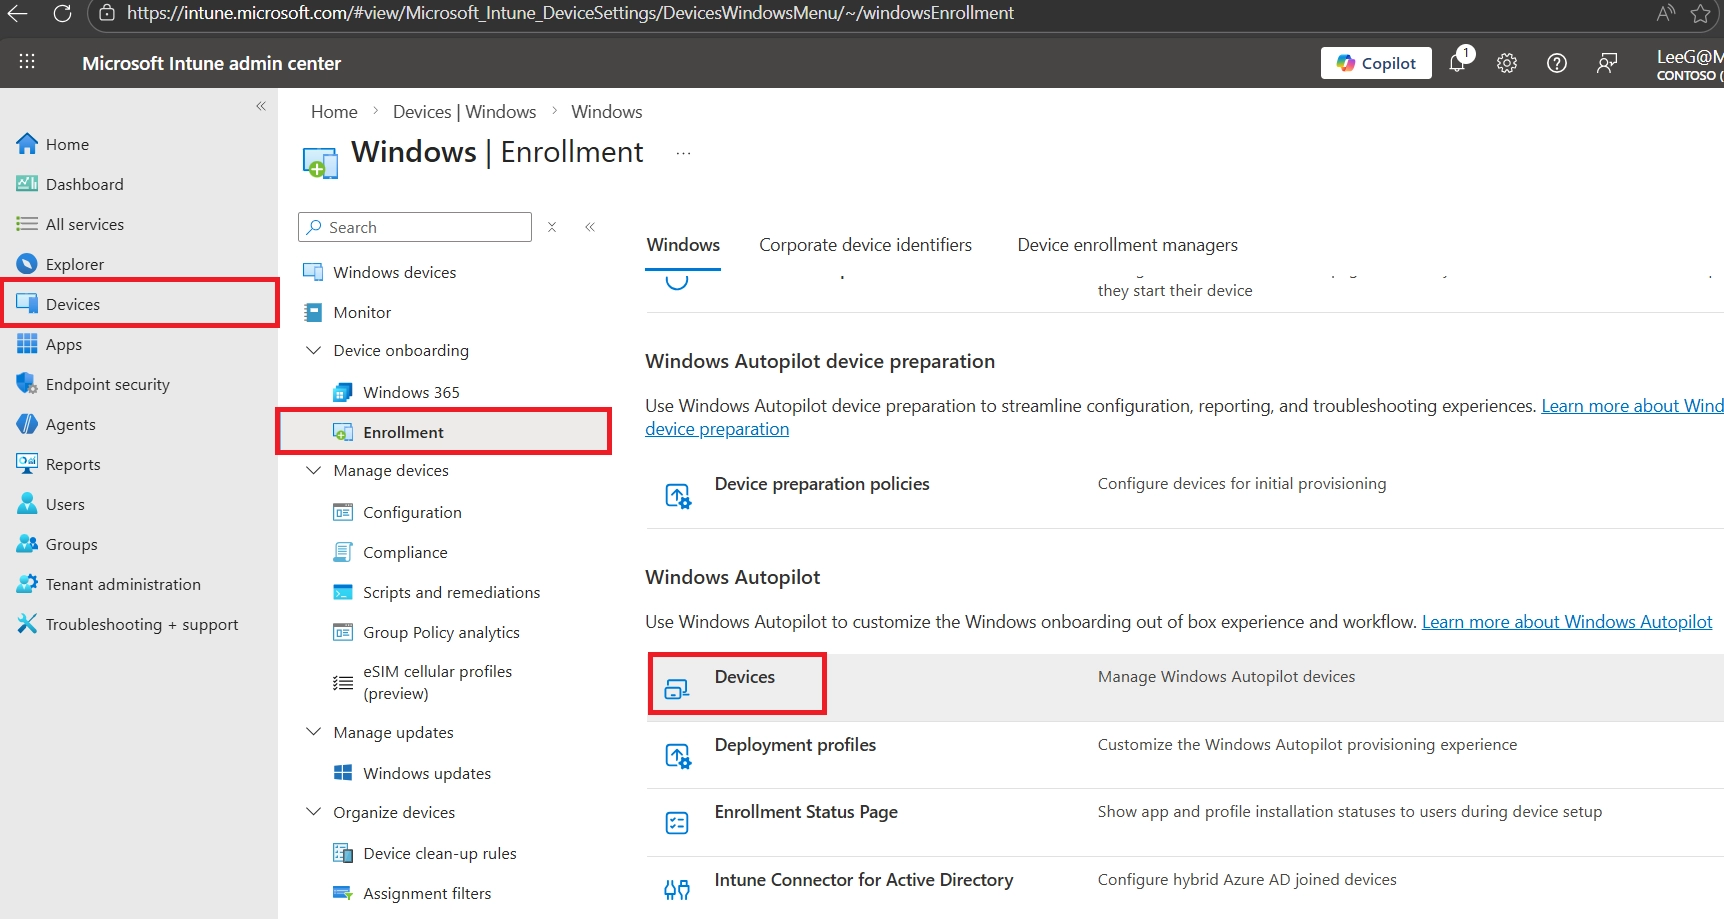1724x919 pixels.
Task: Switch to Corporate device identifiers tab
Action: click(865, 245)
